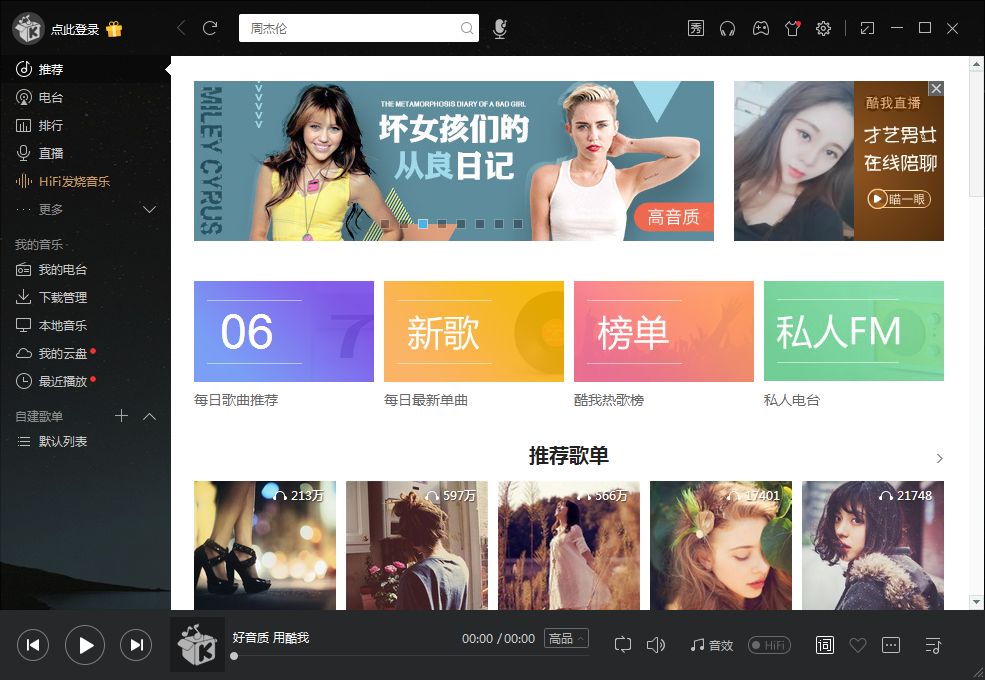
Task: Open 直播 live in sidebar
Action: point(85,153)
